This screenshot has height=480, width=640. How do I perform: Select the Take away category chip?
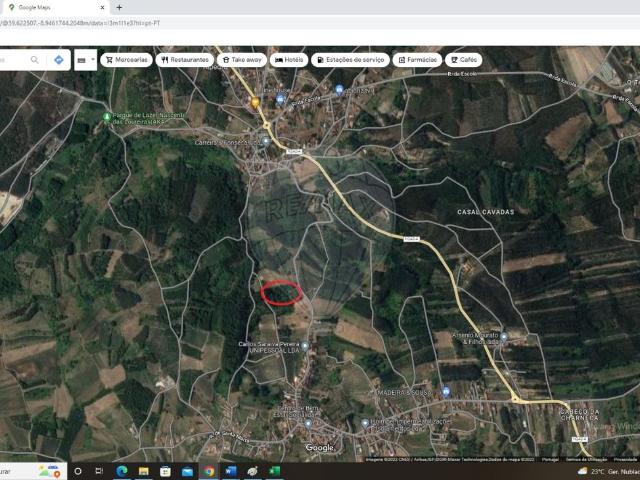pyautogui.click(x=243, y=60)
